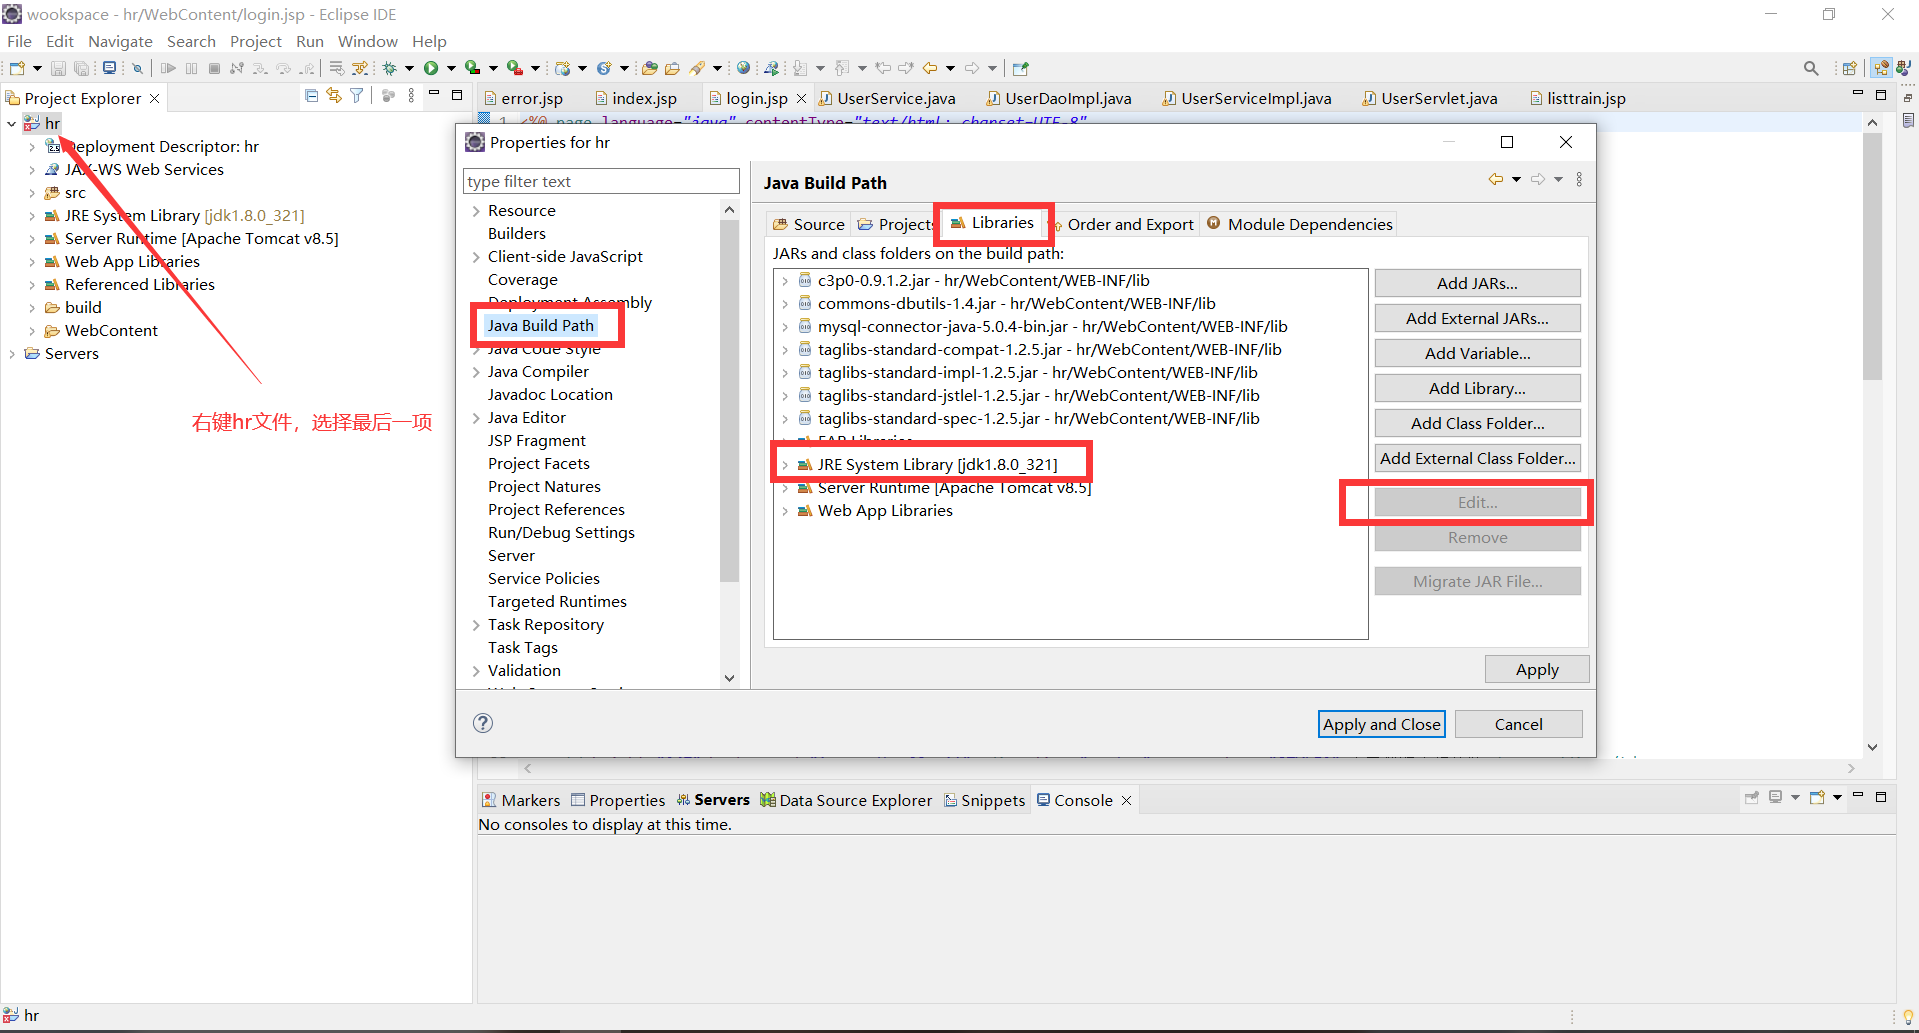Click the Add JARs... button
The width and height of the screenshot is (1919, 1033).
pyautogui.click(x=1477, y=283)
